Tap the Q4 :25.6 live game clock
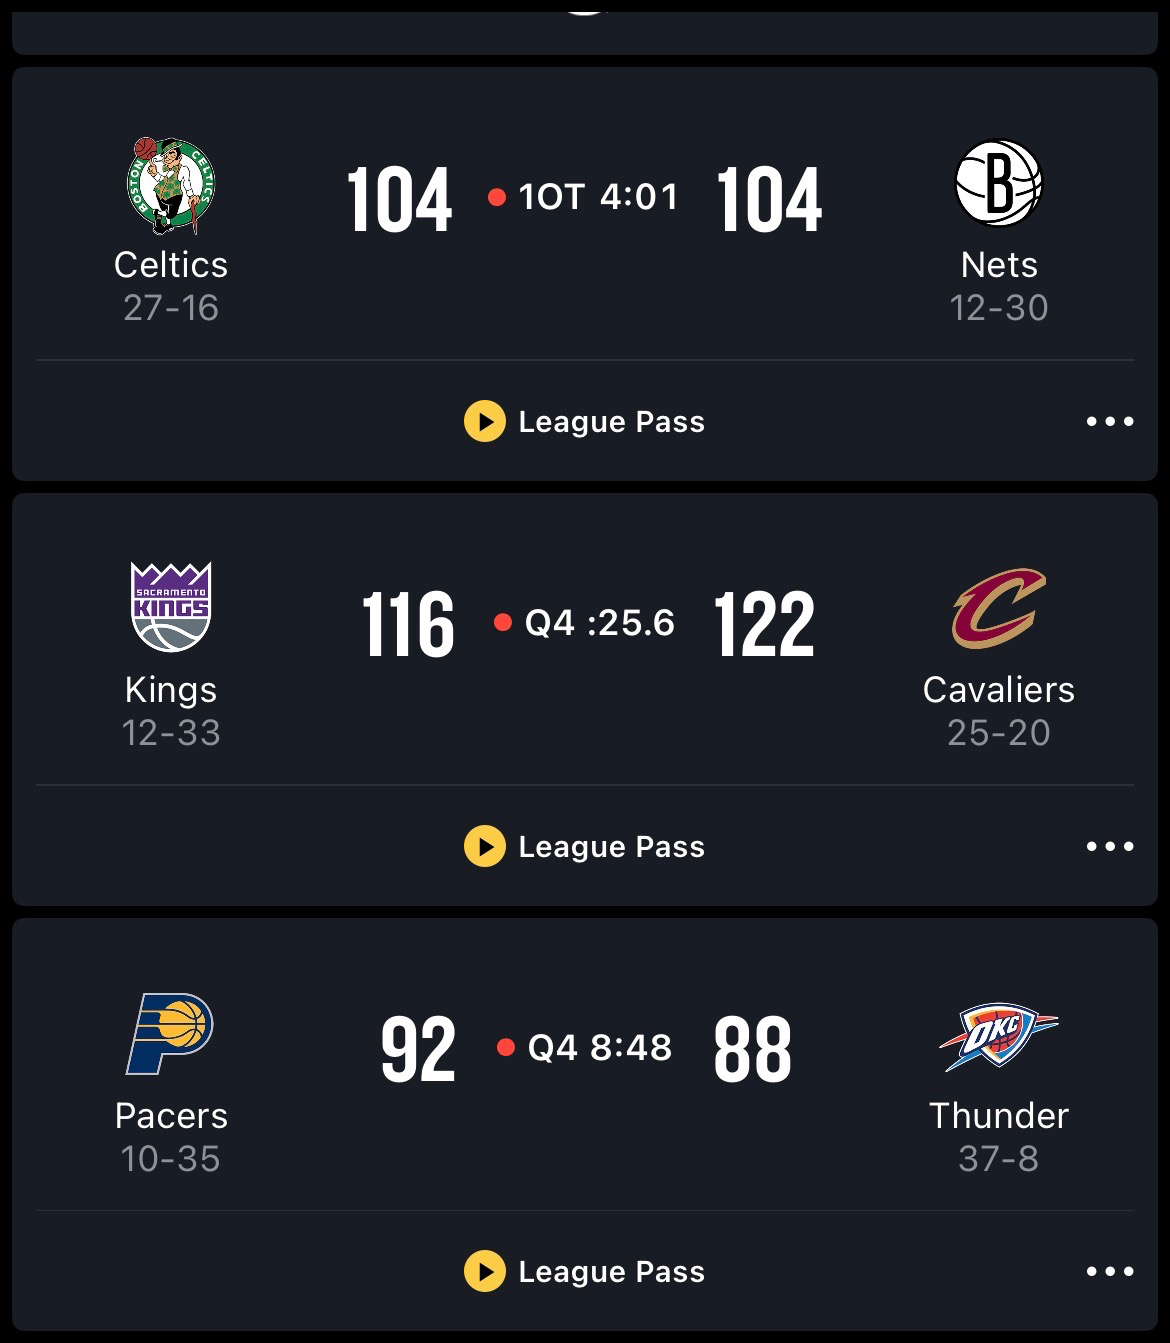This screenshot has width=1170, height=1343. coord(599,623)
